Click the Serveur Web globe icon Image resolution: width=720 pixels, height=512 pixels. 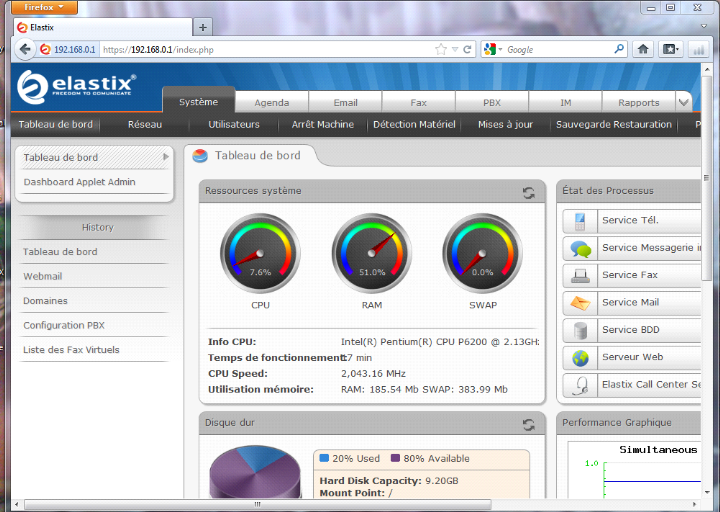click(x=580, y=358)
